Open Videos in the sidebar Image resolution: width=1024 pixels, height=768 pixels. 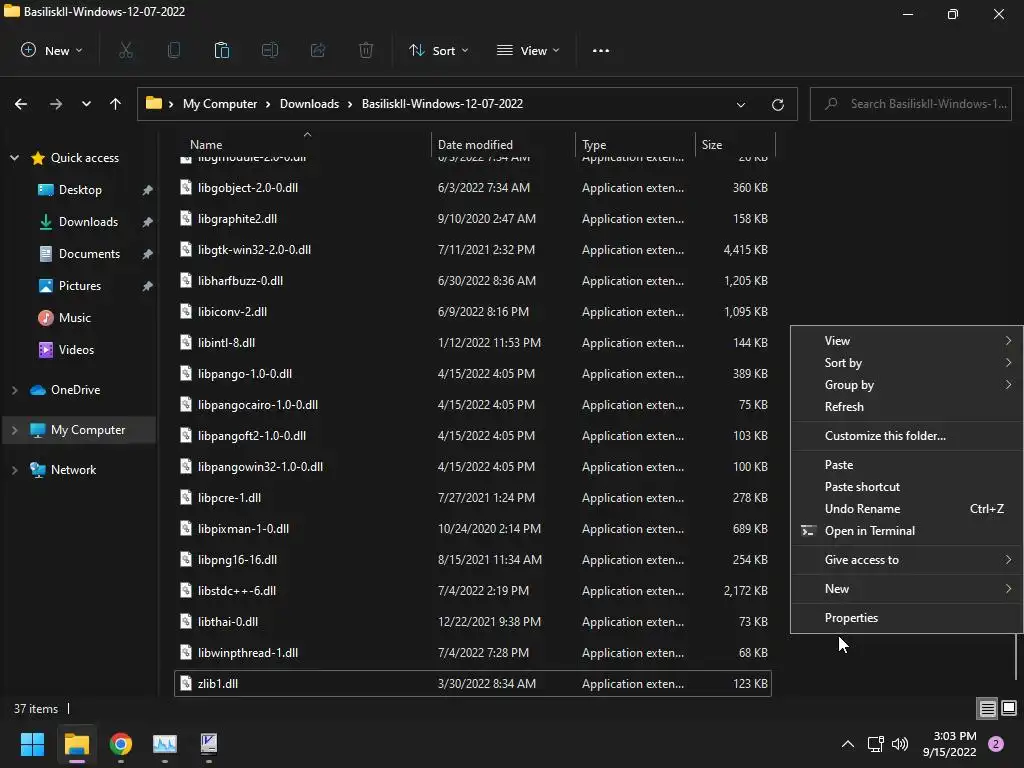pyautogui.click(x=76, y=349)
